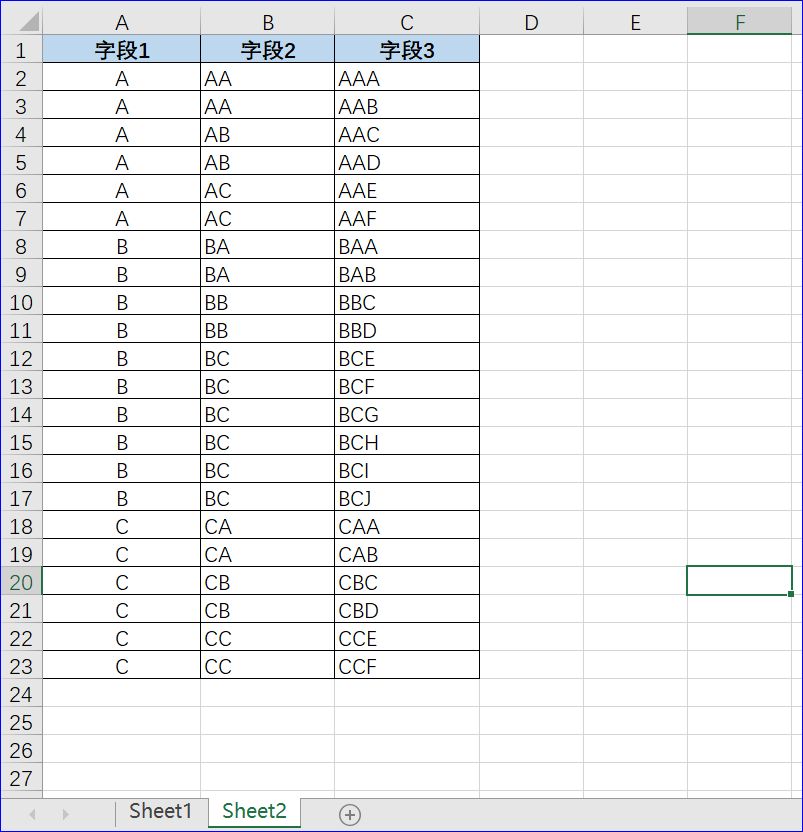Select the cell containing BAA
Screen dimensions: 803x832
tap(407, 246)
